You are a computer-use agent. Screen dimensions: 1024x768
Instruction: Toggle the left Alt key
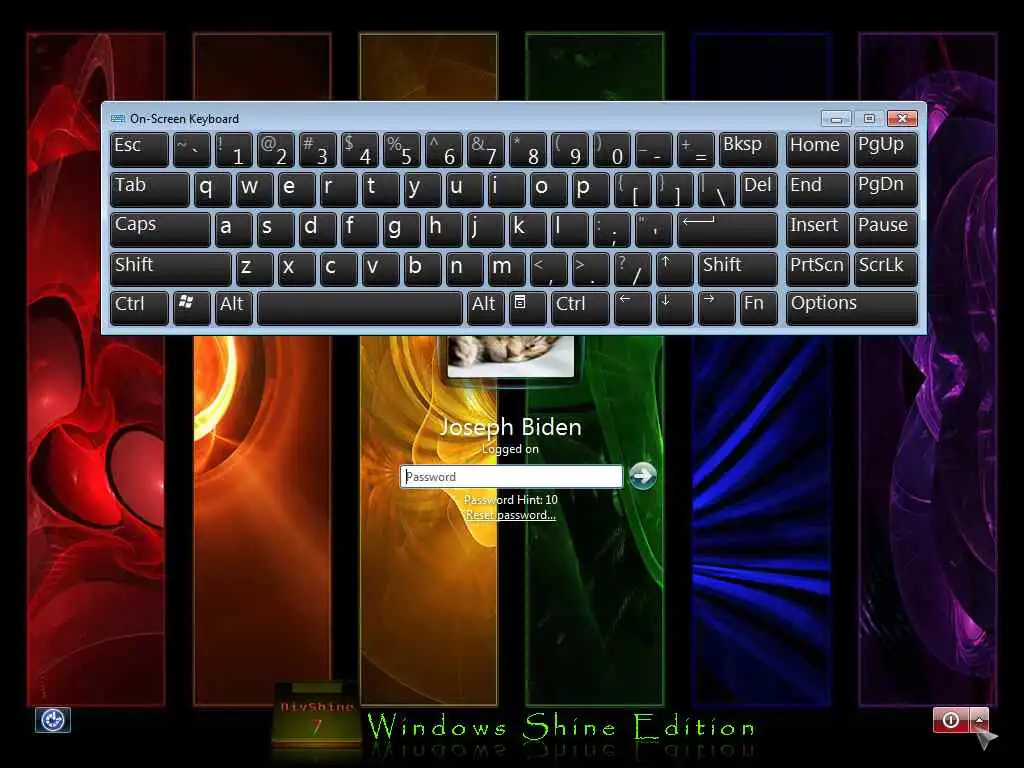233,308
